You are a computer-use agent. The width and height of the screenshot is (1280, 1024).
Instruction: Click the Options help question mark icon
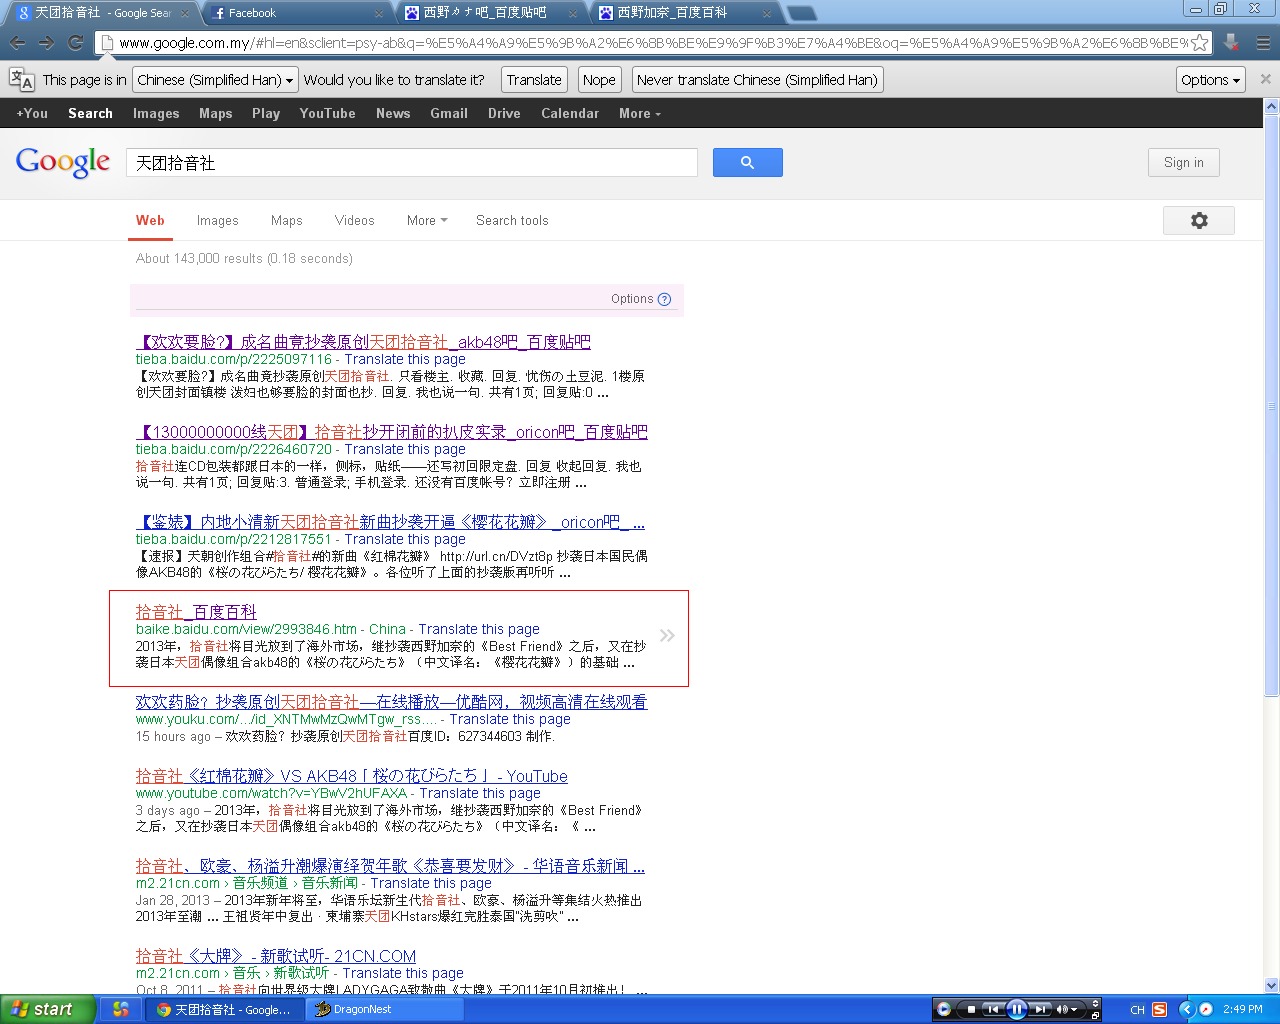pos(664,299)
